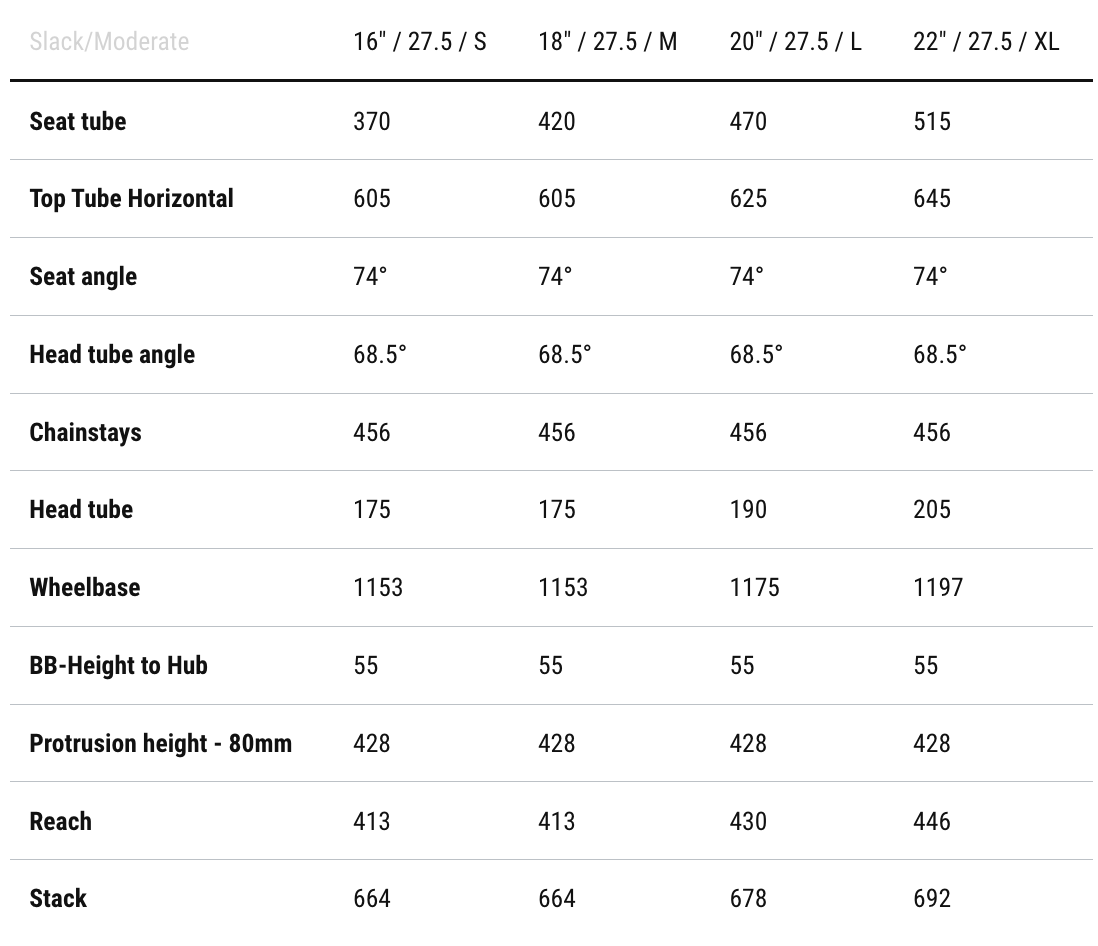Click the 446 reach value for XL
This screenshot has width=1098, height=946.
932,821
